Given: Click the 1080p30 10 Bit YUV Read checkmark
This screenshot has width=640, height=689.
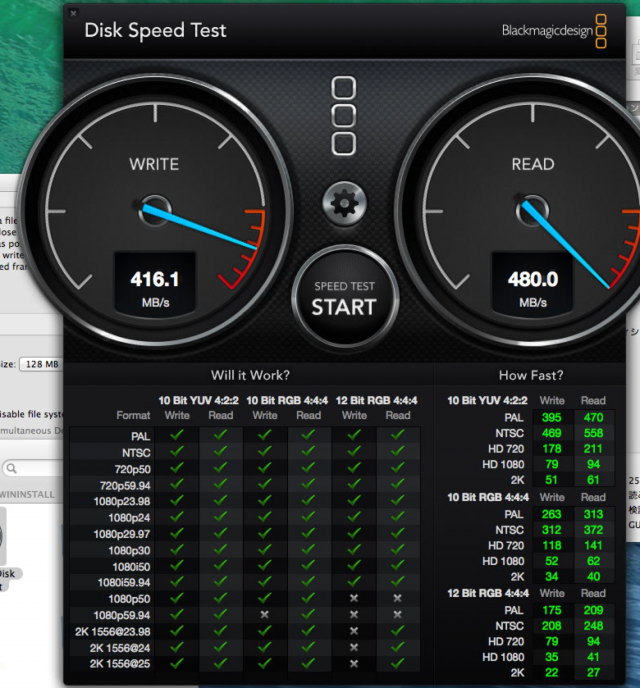Looking at the screenshot, I should click(220, 549).
